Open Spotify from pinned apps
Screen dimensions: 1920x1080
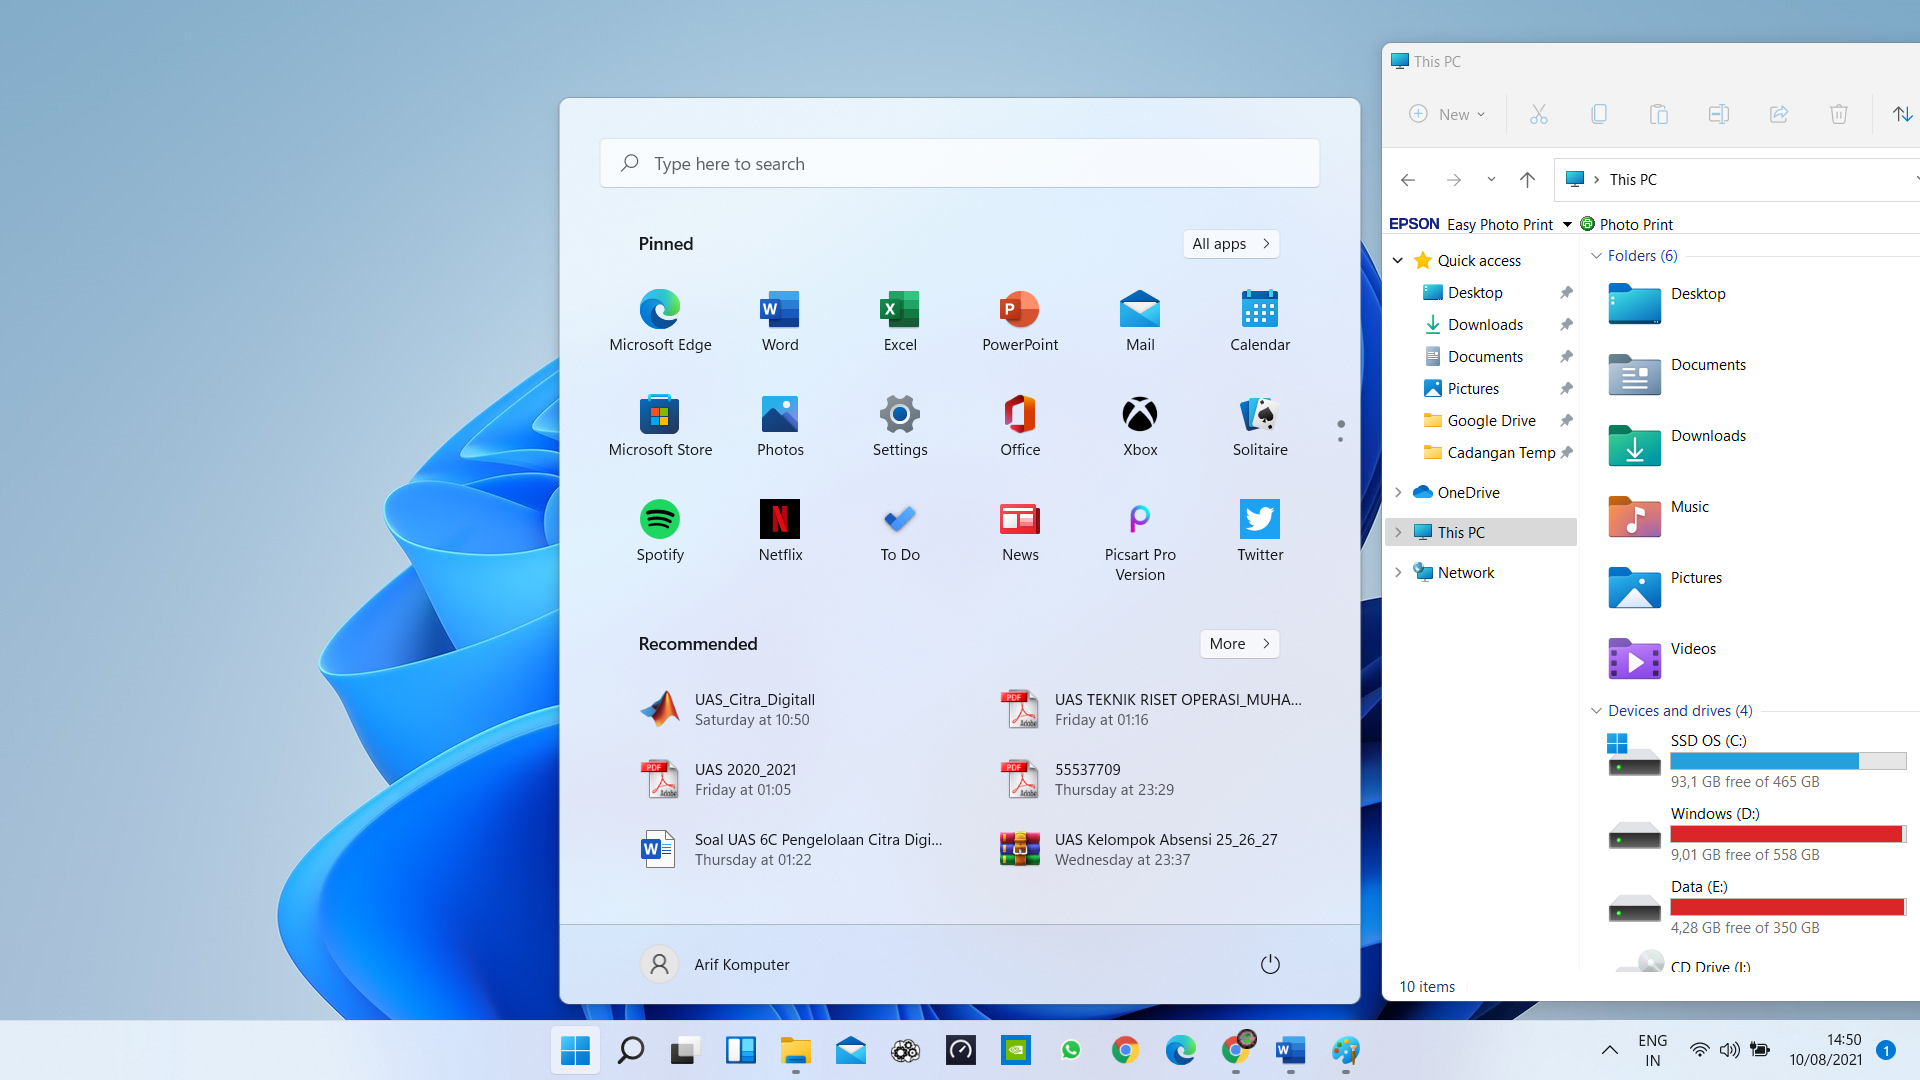pyautogui.click(x=660, y=520)
